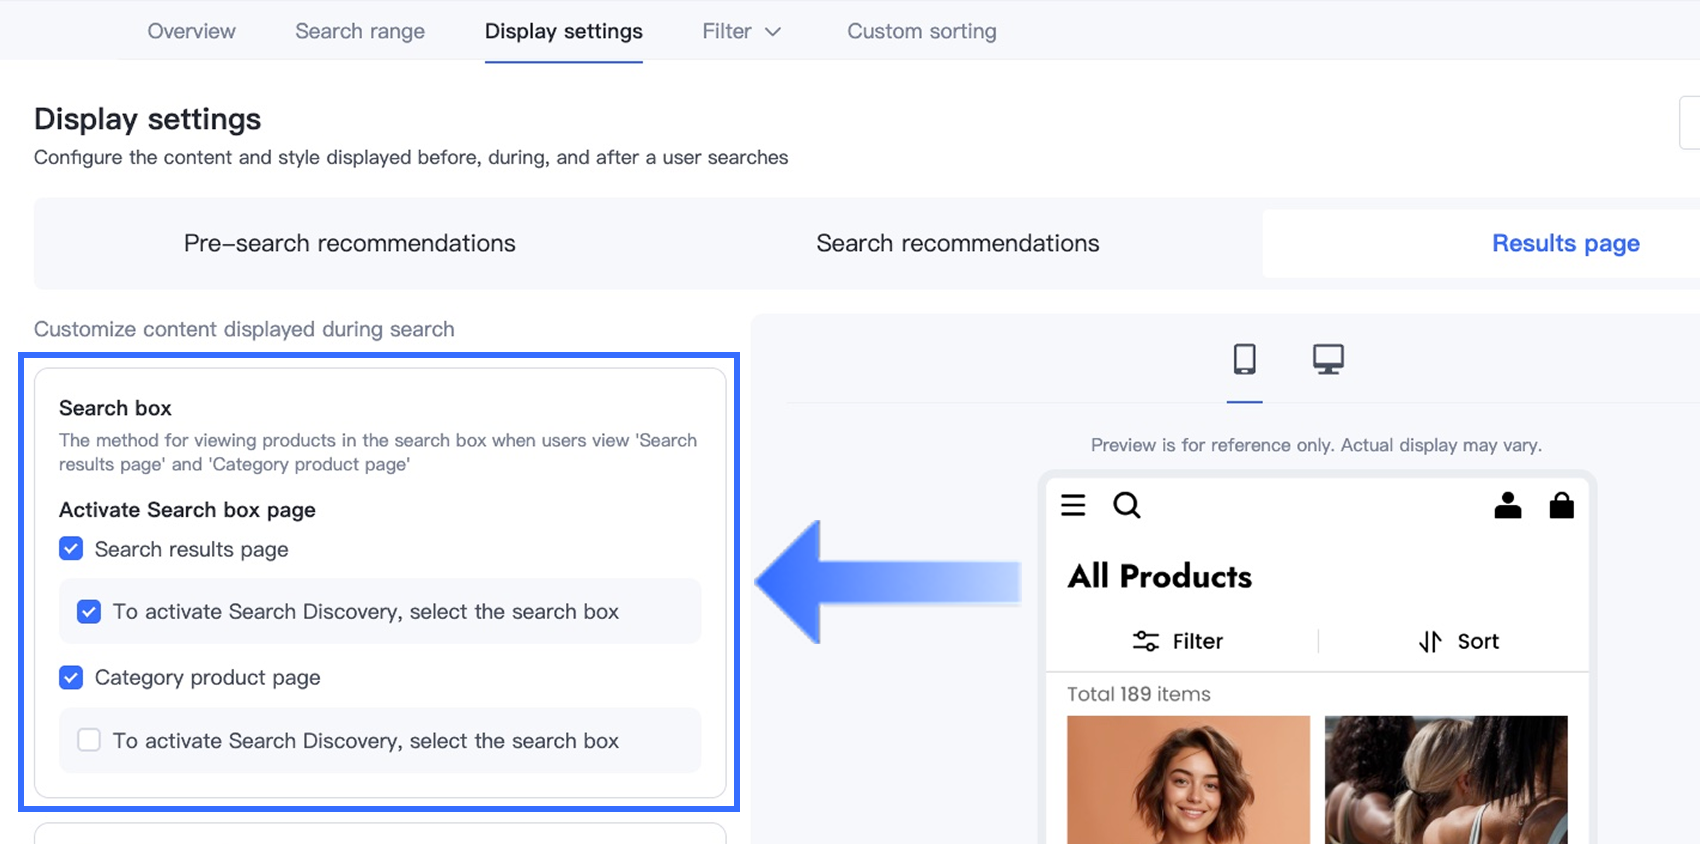Uncheck the Category product page checkbox
Screen dimensions: 1700x844
click(x=71, y=677)
